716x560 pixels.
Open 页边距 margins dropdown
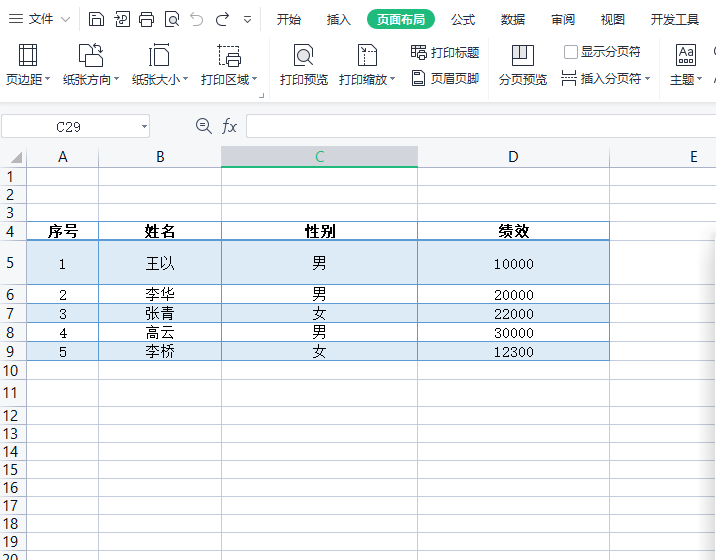tap(28, 65)
